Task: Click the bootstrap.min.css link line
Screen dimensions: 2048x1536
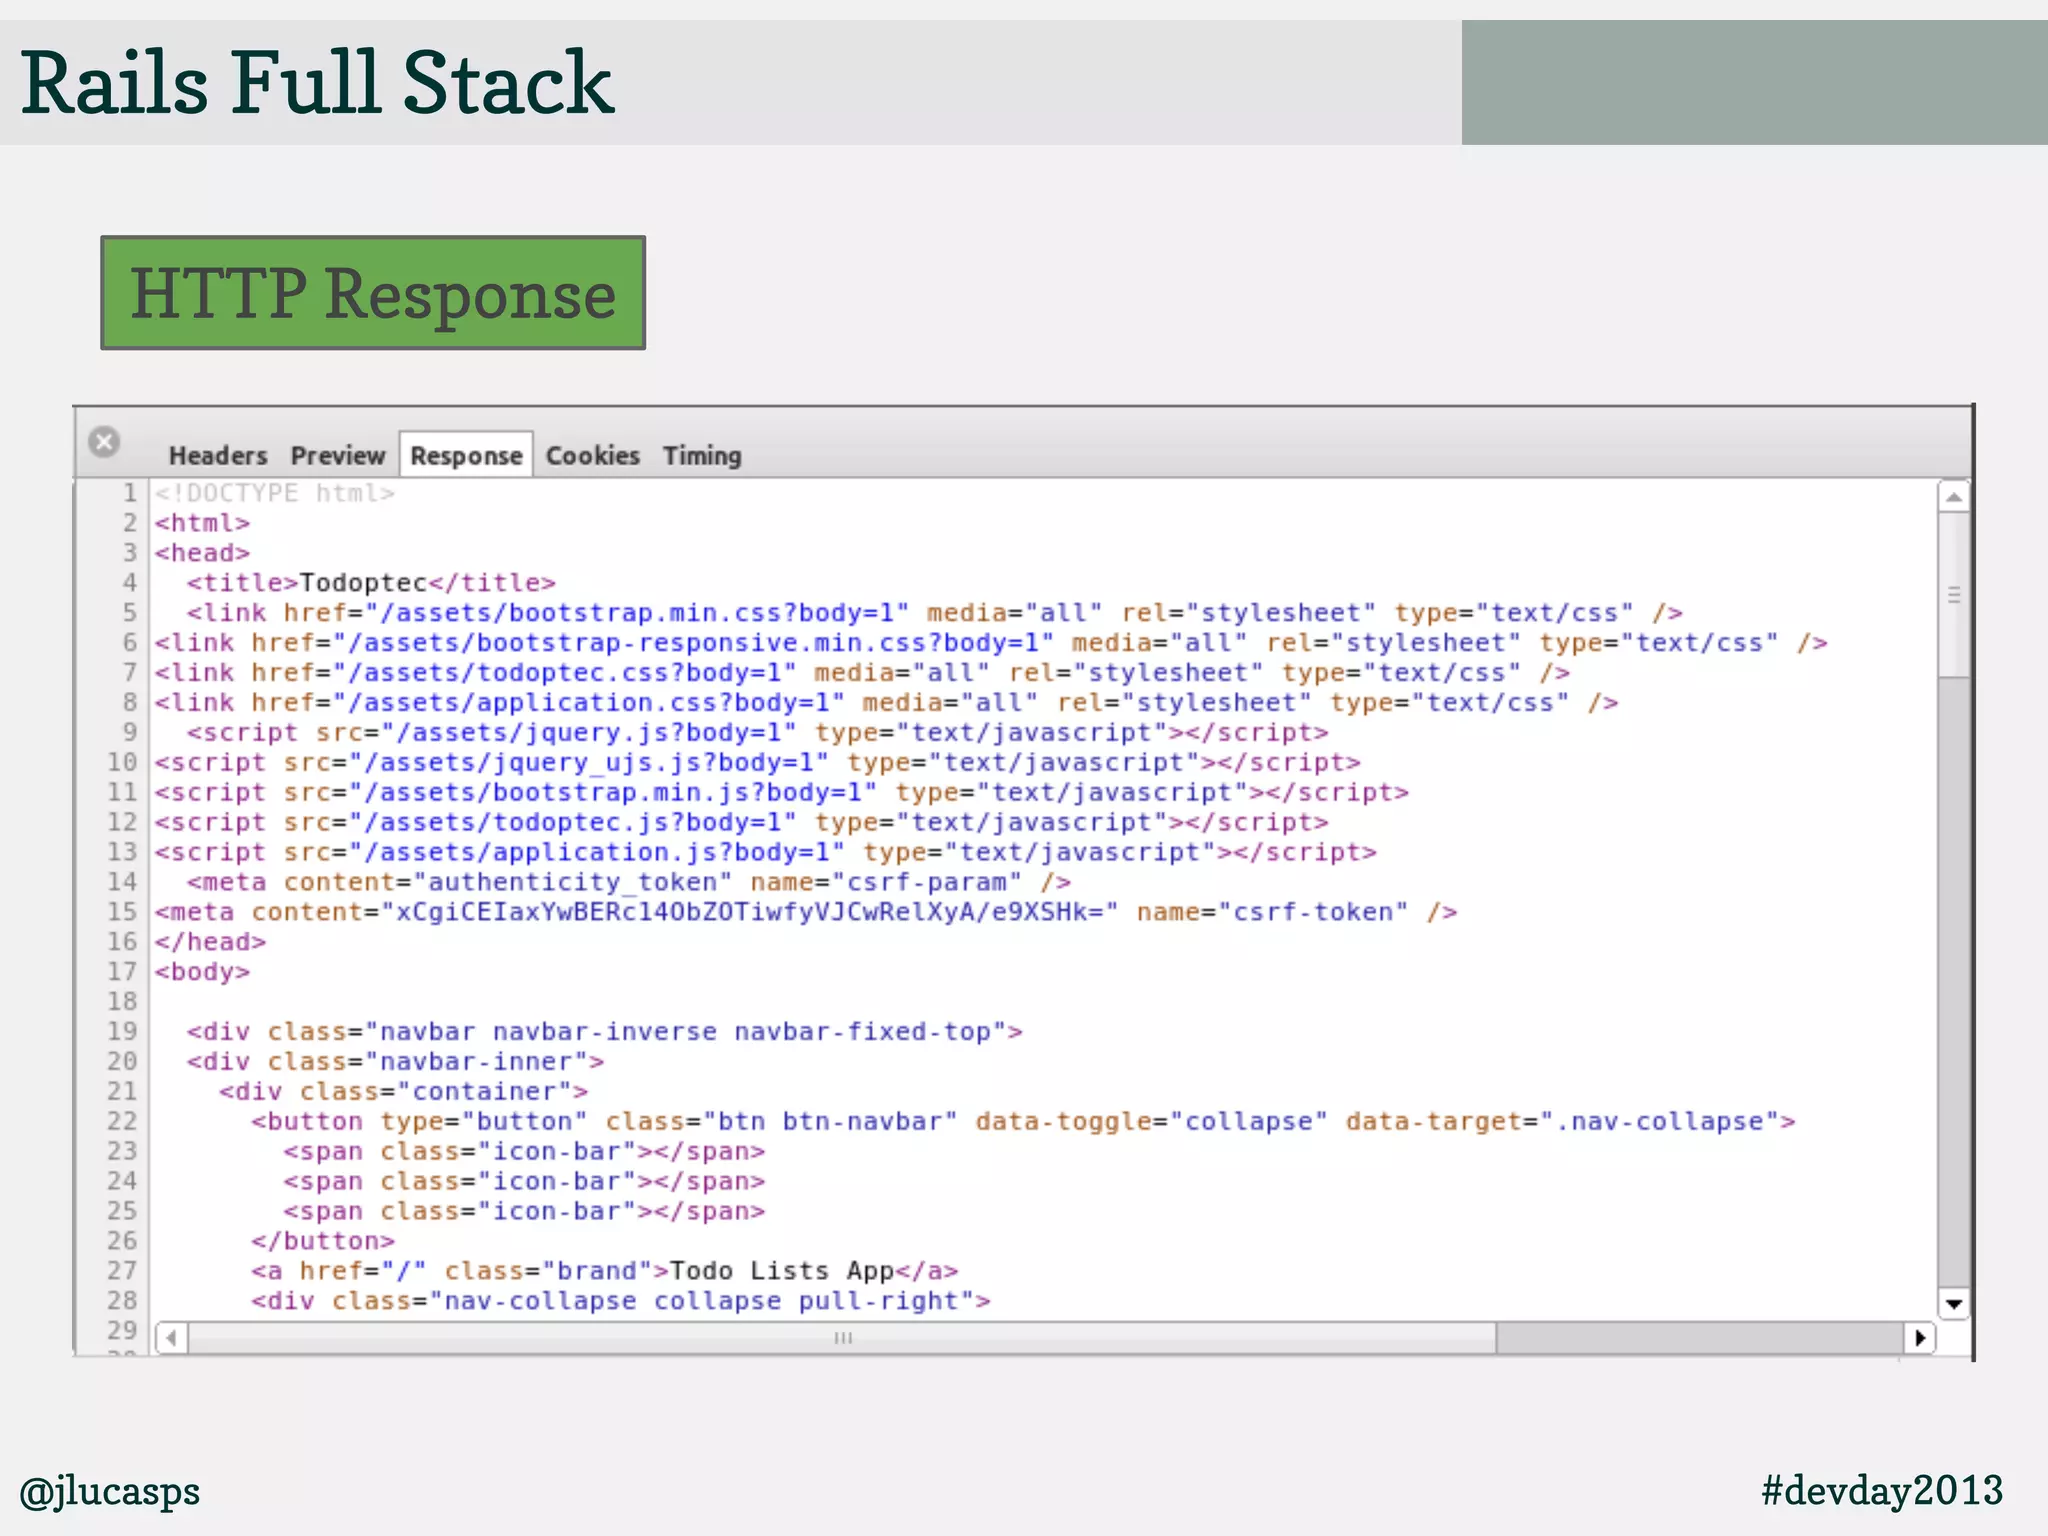Action: 935,613
